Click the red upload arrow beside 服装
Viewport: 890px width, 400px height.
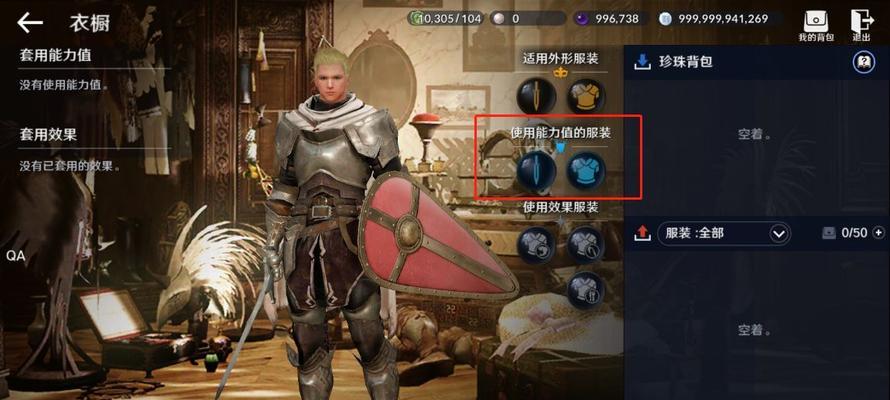[642, 233]
